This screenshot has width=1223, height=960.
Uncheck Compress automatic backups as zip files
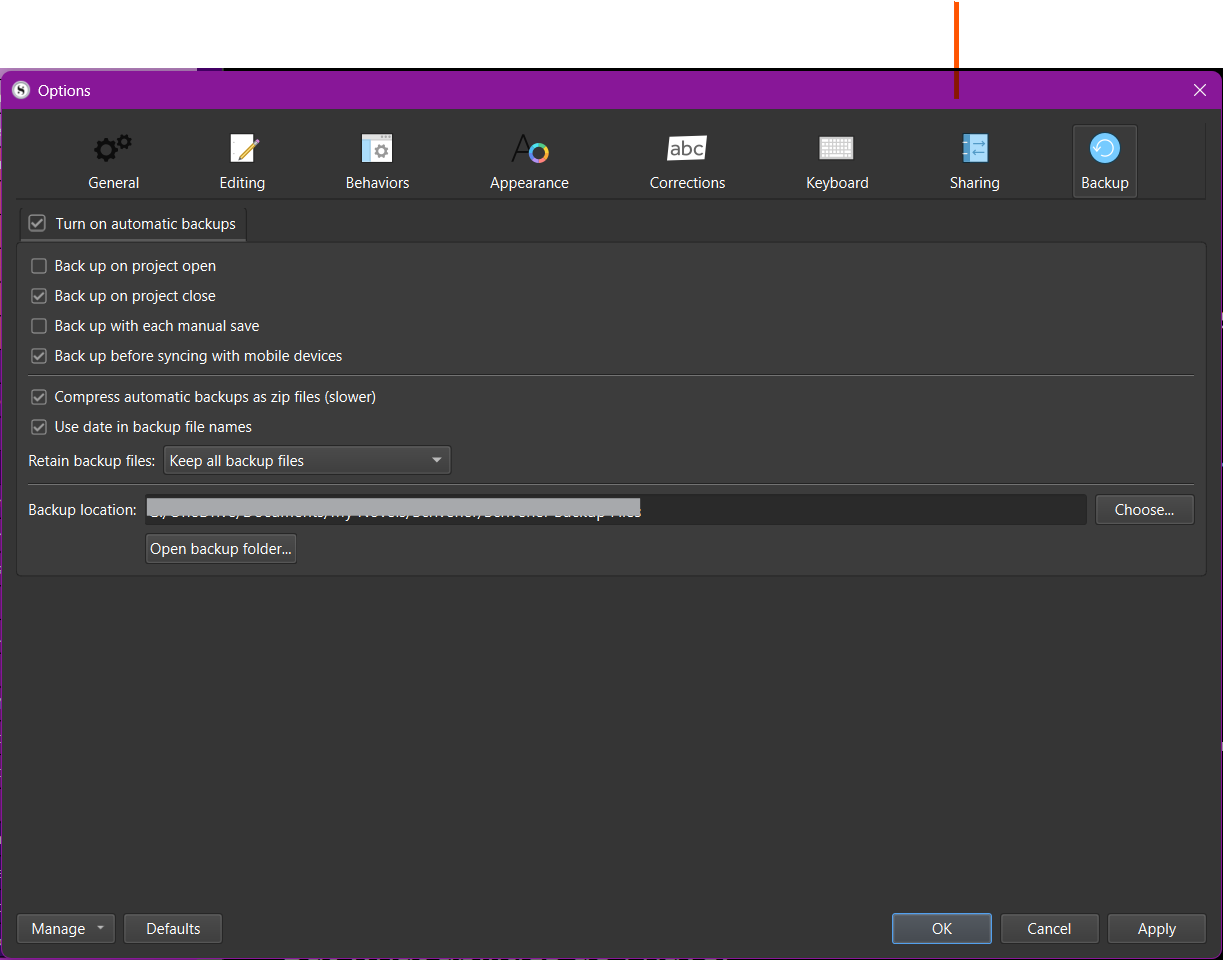click(40, 397)
